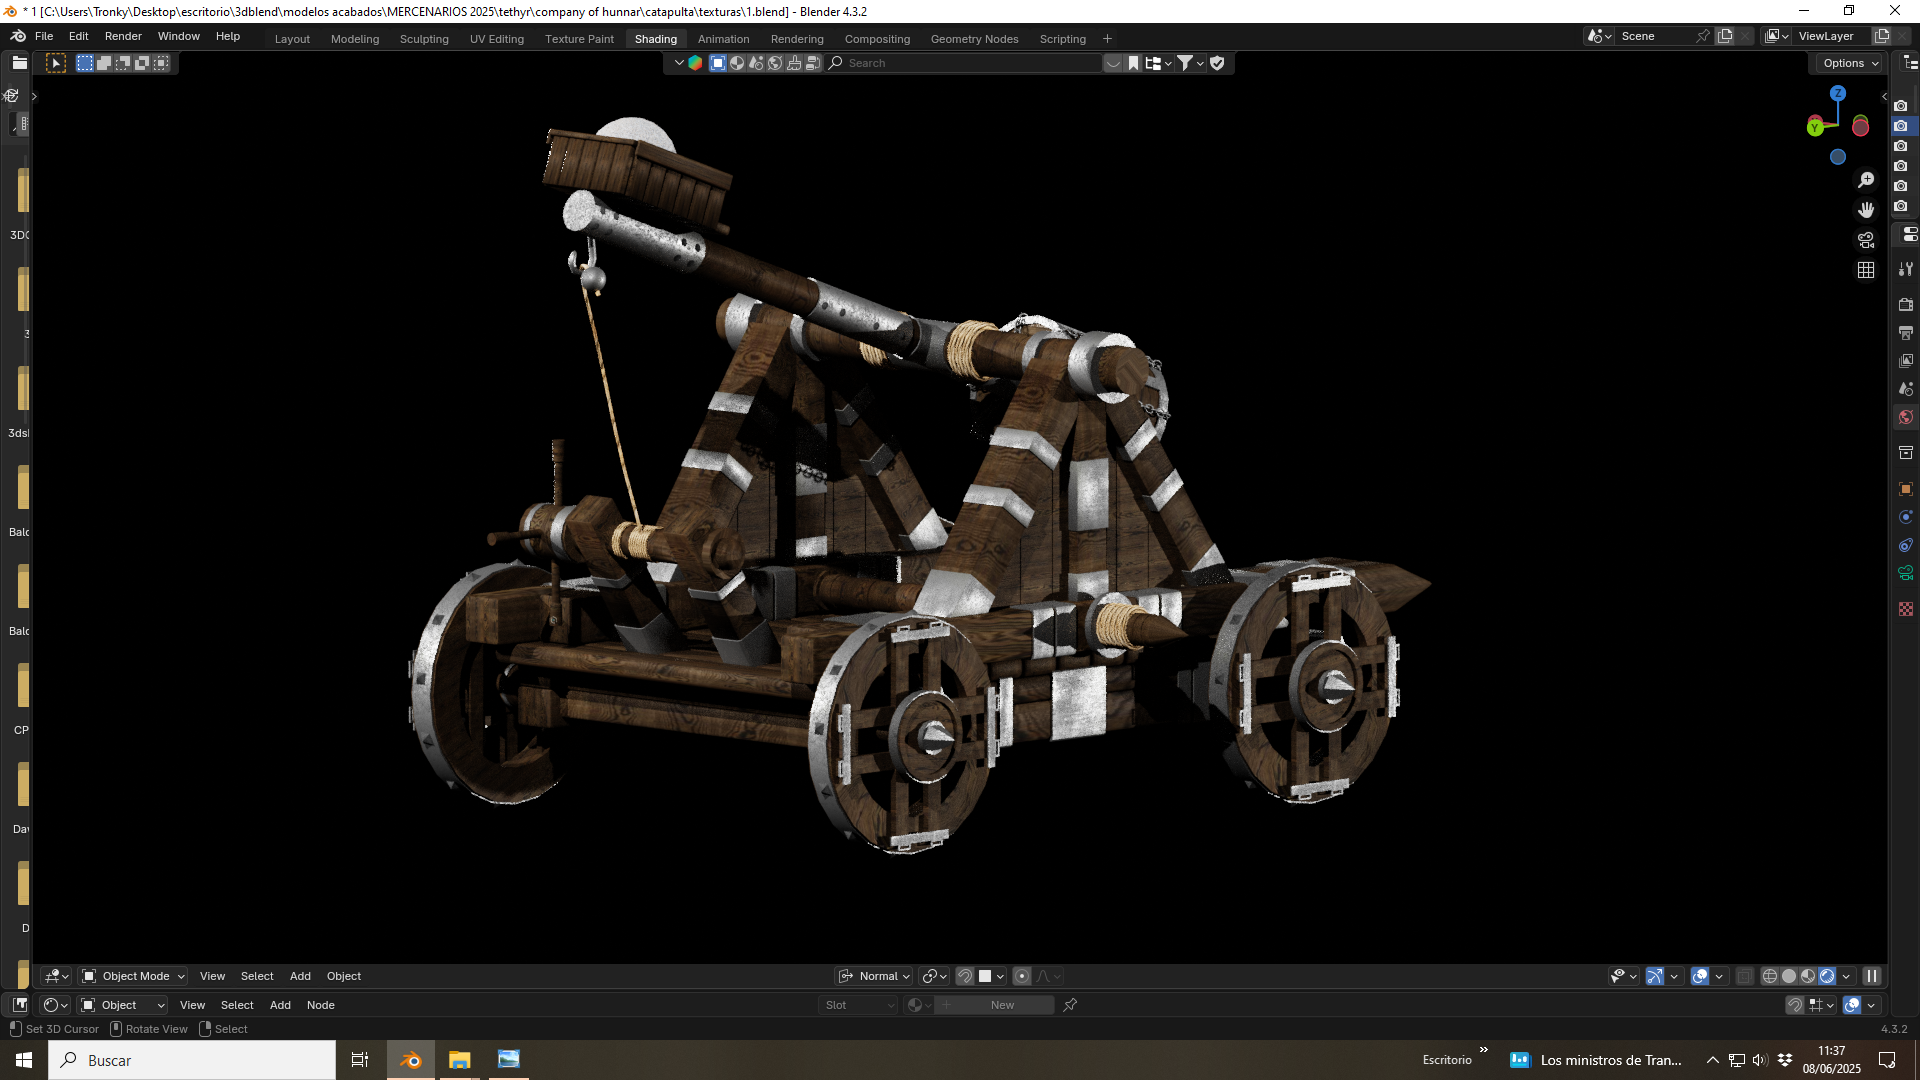The image size is (1920, 1080).
Task: Click the New material button
Action: coord(1002,1005)
